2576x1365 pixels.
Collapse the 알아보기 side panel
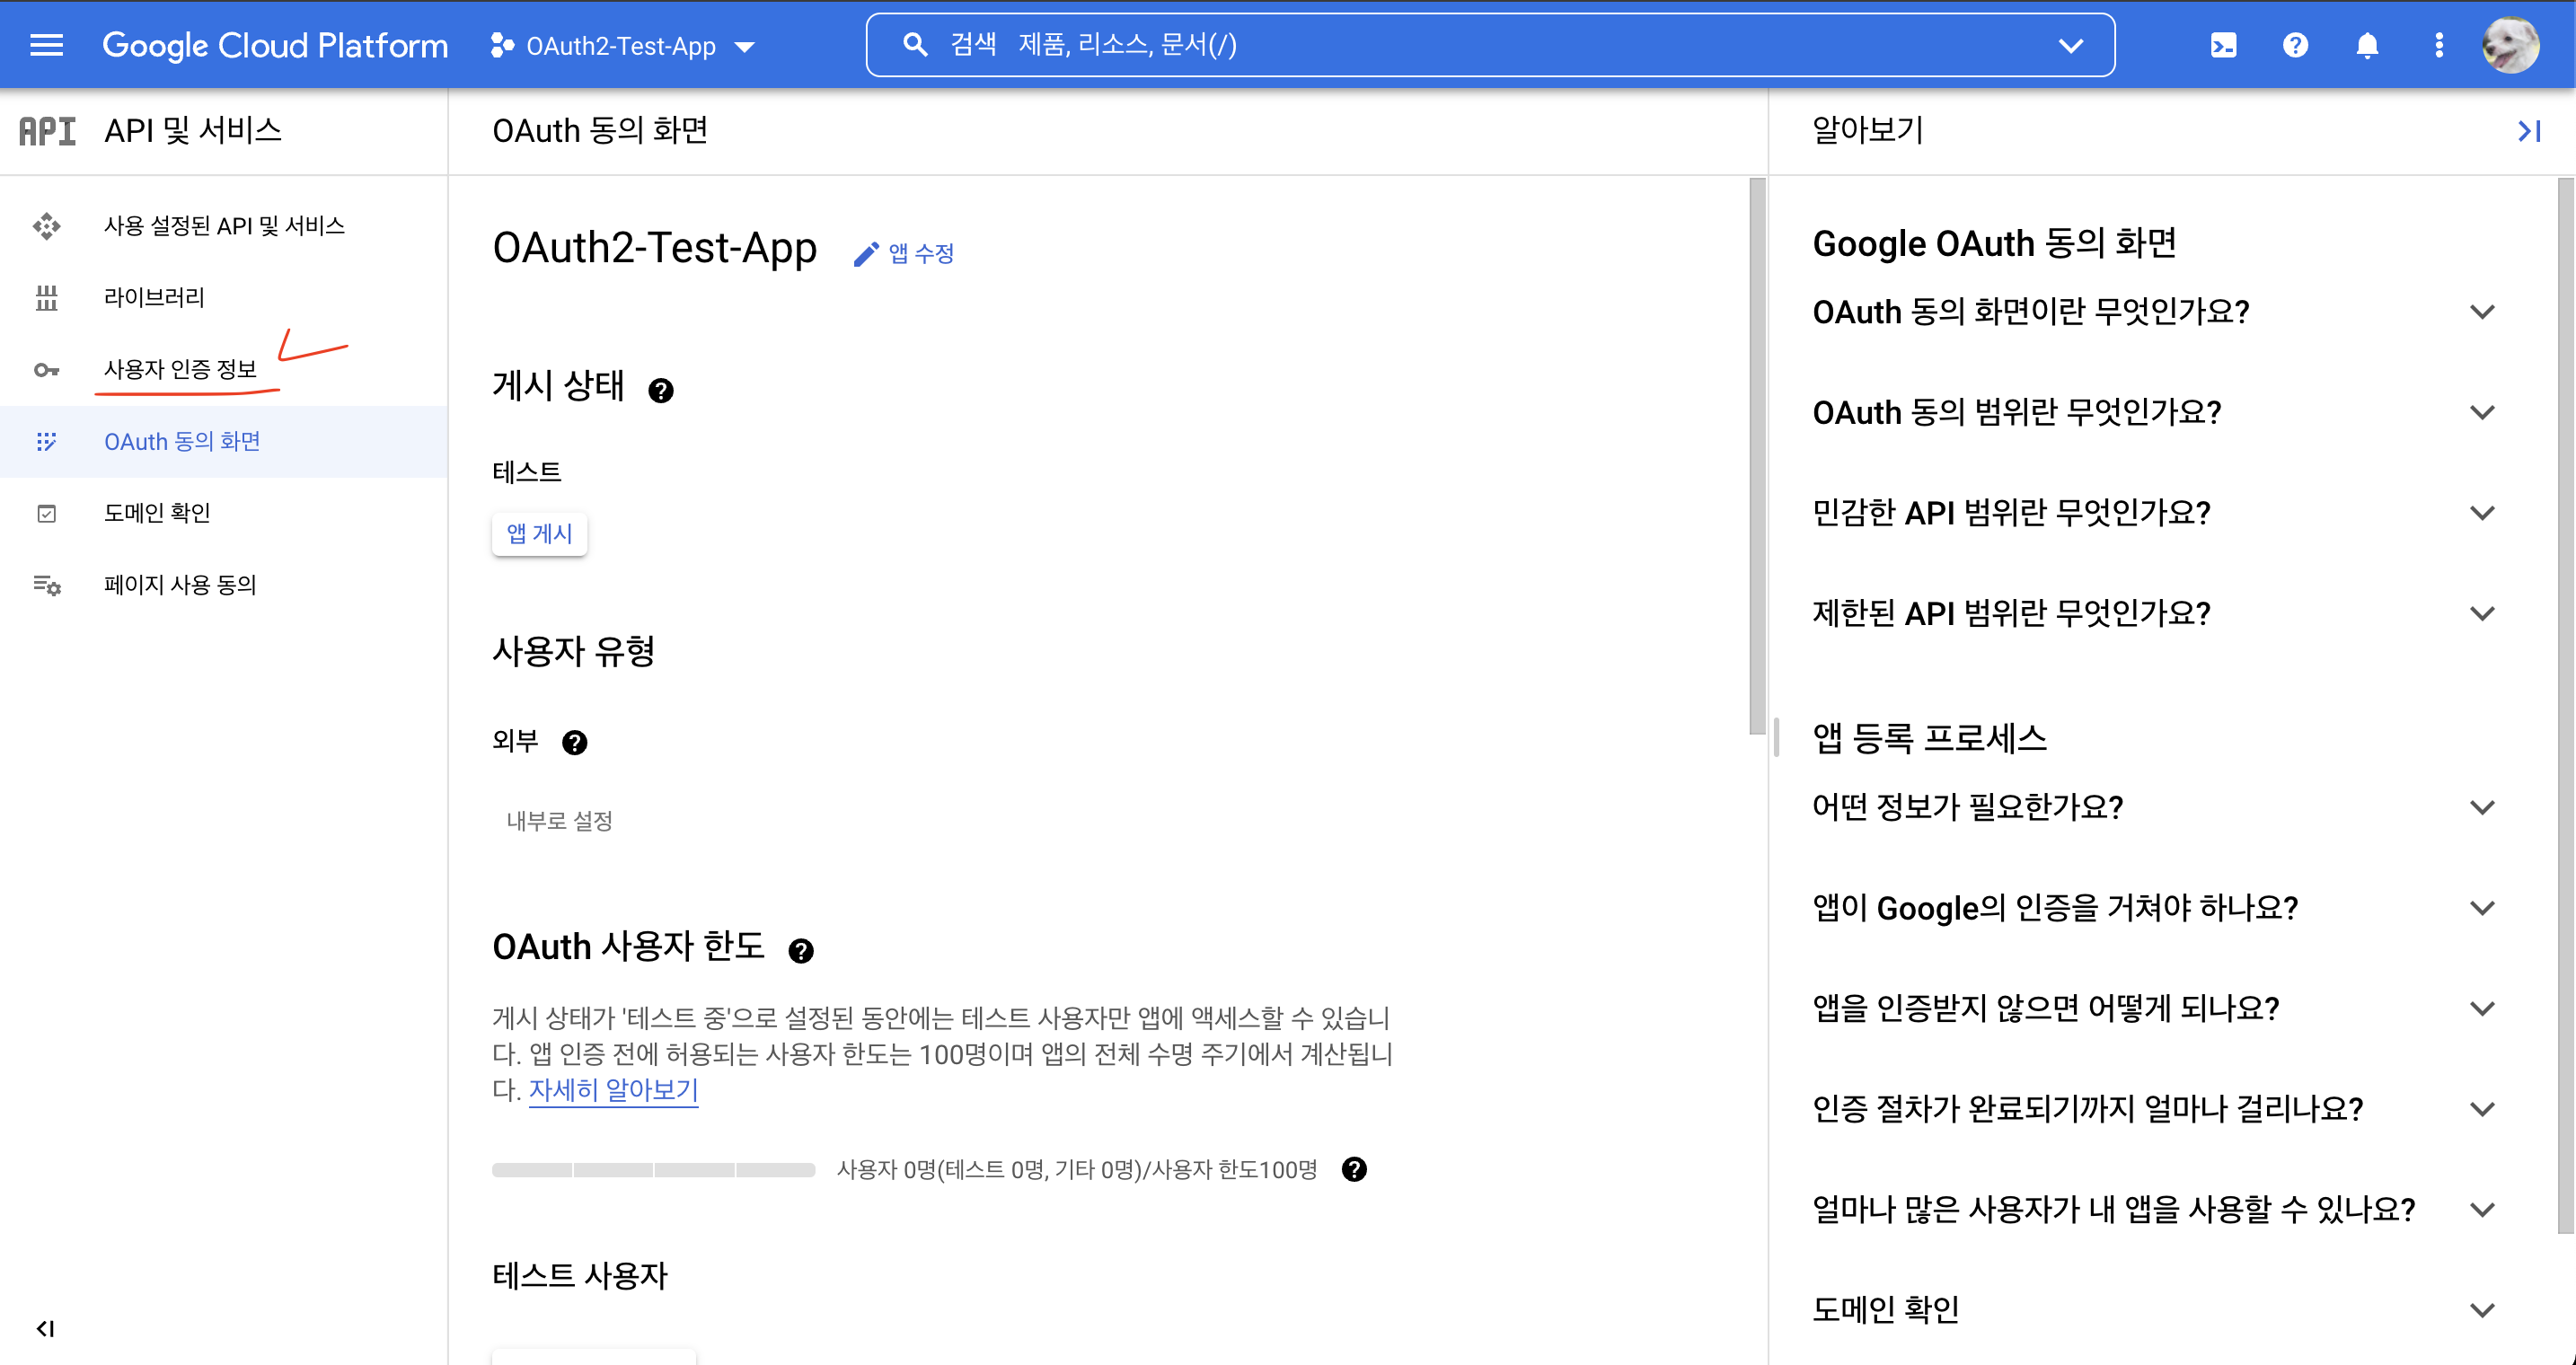pyautogui.click(x=2529, y=131)
